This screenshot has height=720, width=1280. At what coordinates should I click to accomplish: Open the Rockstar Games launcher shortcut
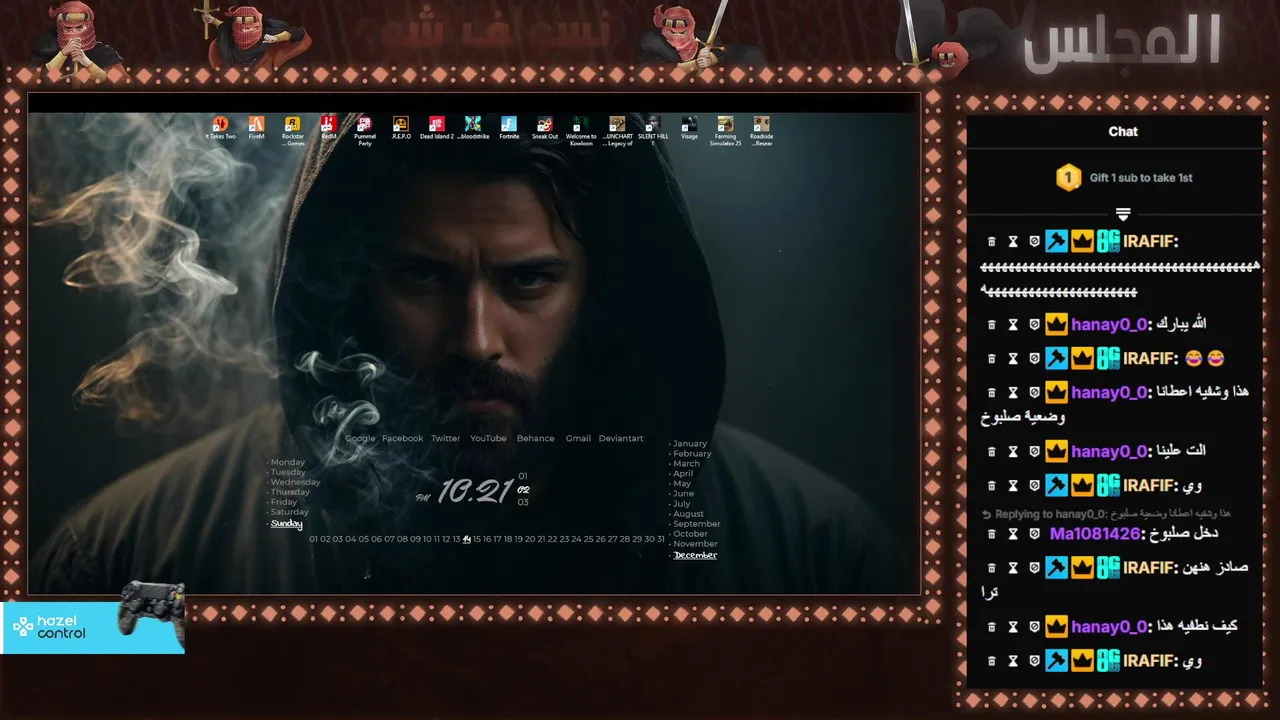pos(292,131)
